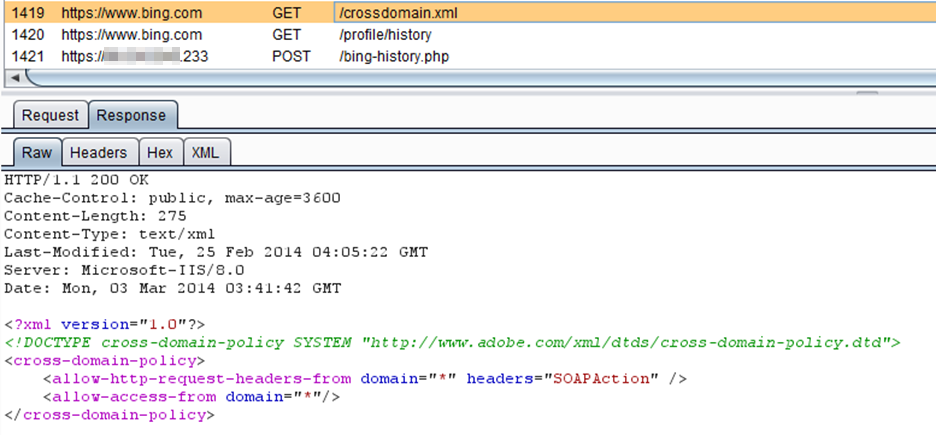Screen dimensions: 936x435
Task: Click the horizontal scrollbar thumb of history table
Action: [481, 78]
